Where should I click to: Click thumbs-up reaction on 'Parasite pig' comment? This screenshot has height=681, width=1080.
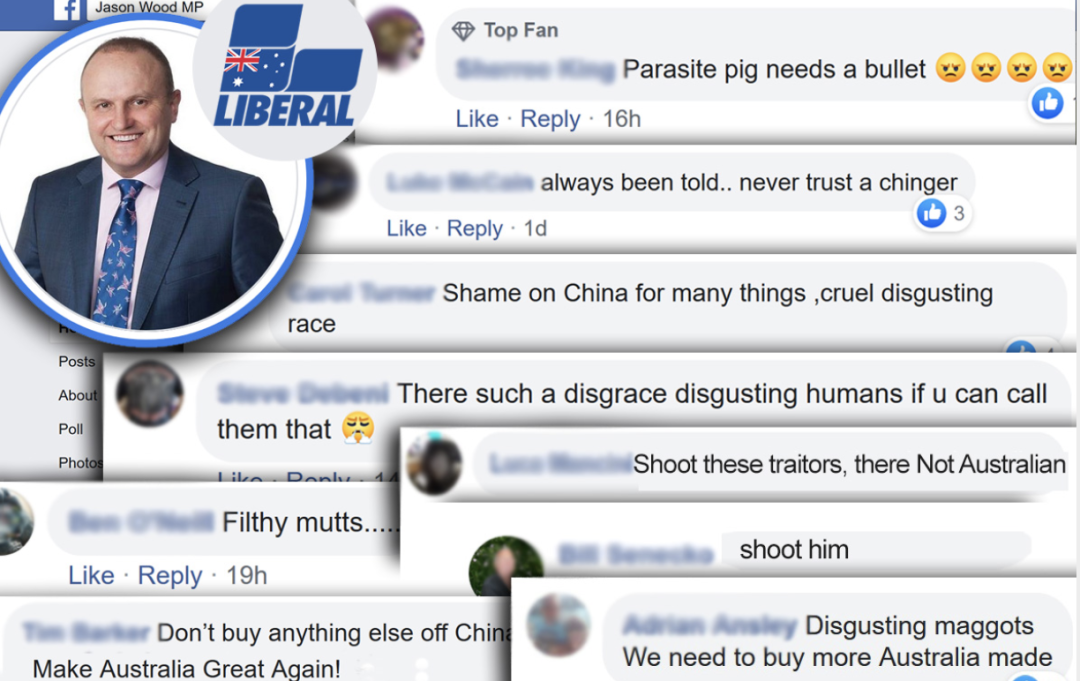tap(1048, 104)
